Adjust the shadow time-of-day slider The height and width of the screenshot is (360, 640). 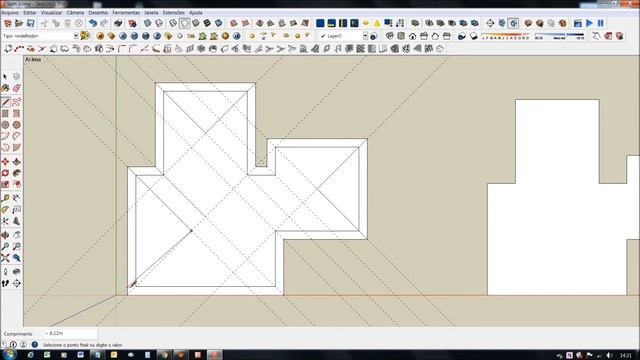point(560,36)
